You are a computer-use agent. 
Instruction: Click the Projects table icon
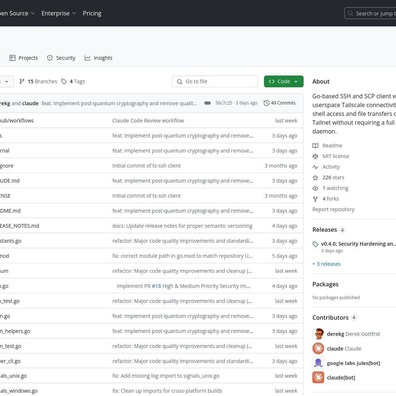pyautogui.click(x=12, y=58)
